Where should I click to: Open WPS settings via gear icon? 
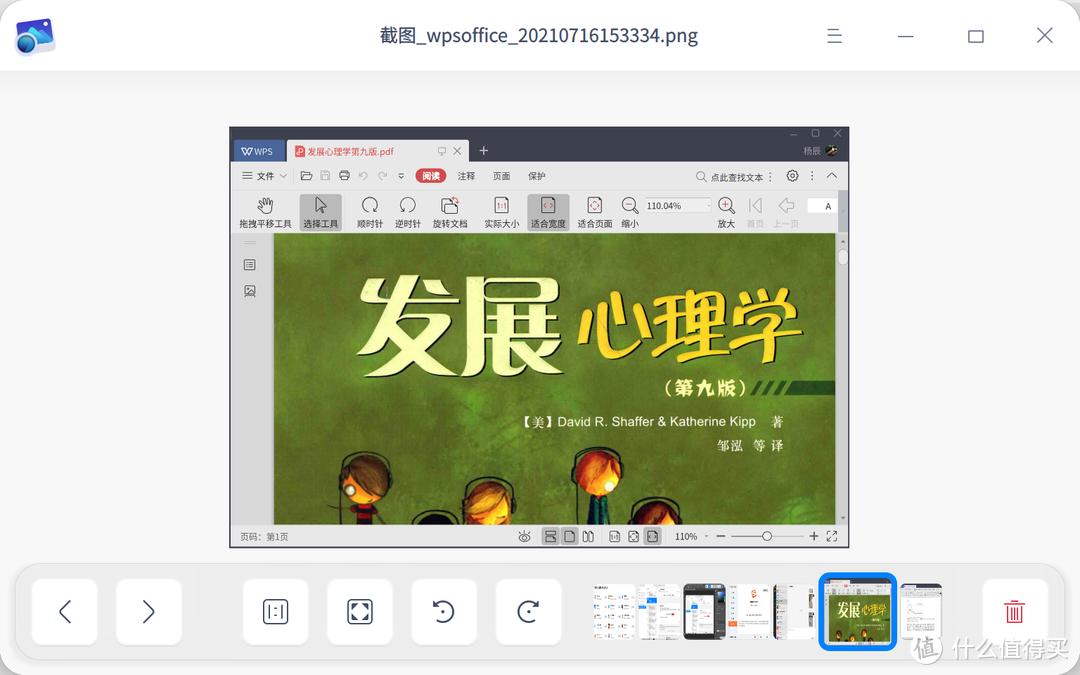pos(792,175)
